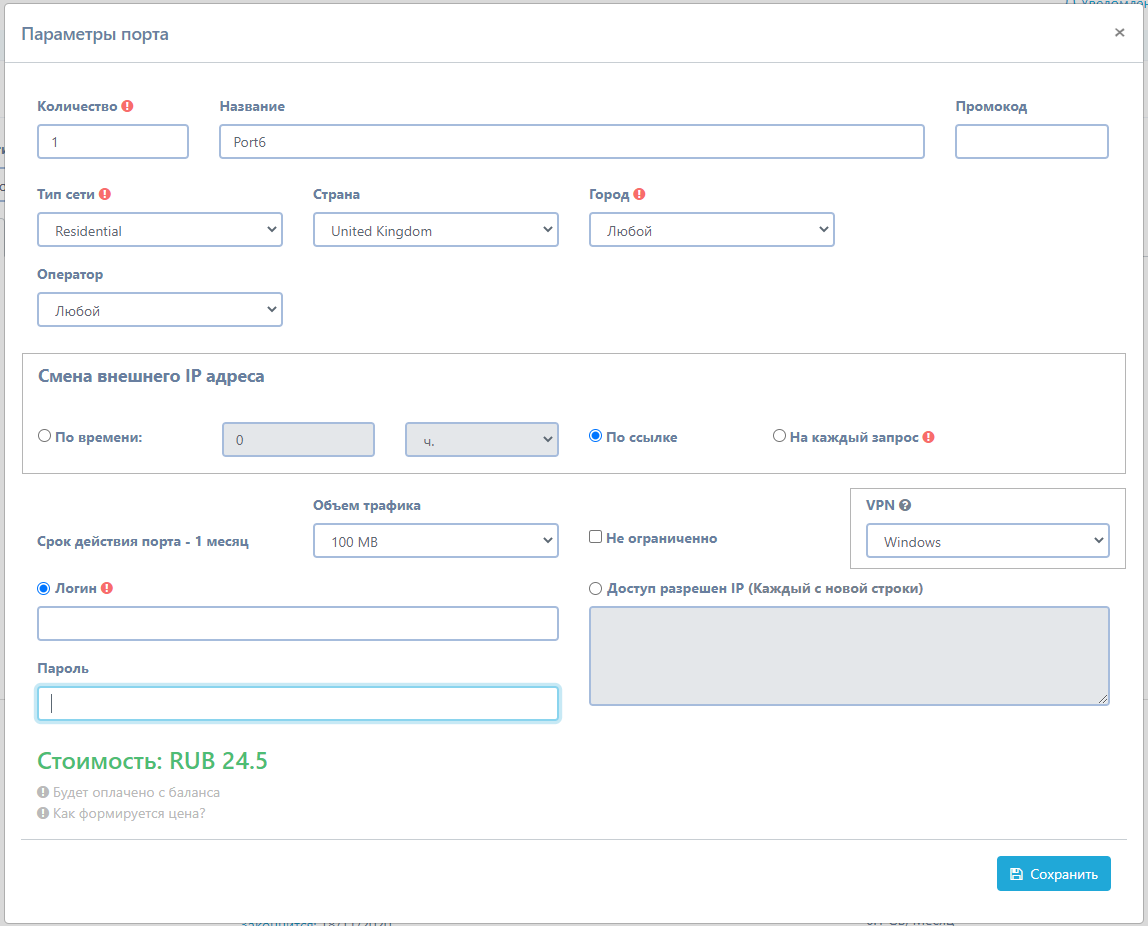Close the Параметры порта dialog
Viewport: 1148px width, 926px height.
[1119, 33]
